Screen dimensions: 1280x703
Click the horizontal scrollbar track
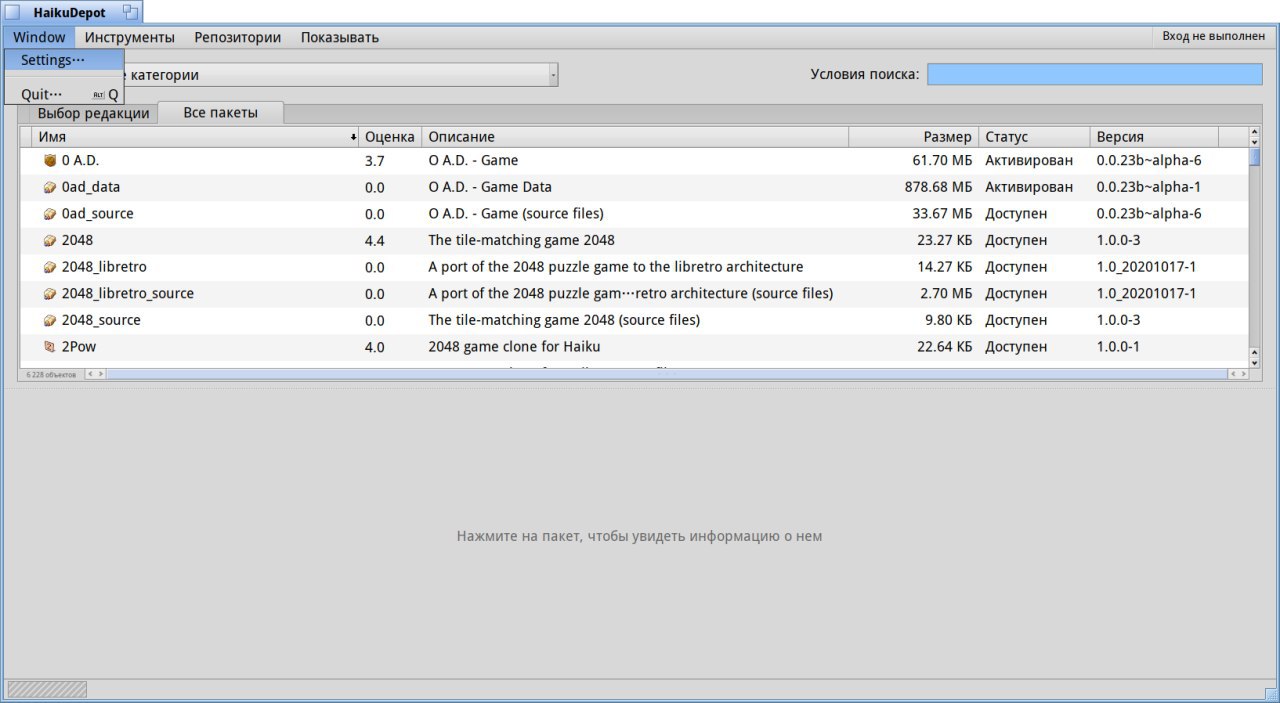667,374
